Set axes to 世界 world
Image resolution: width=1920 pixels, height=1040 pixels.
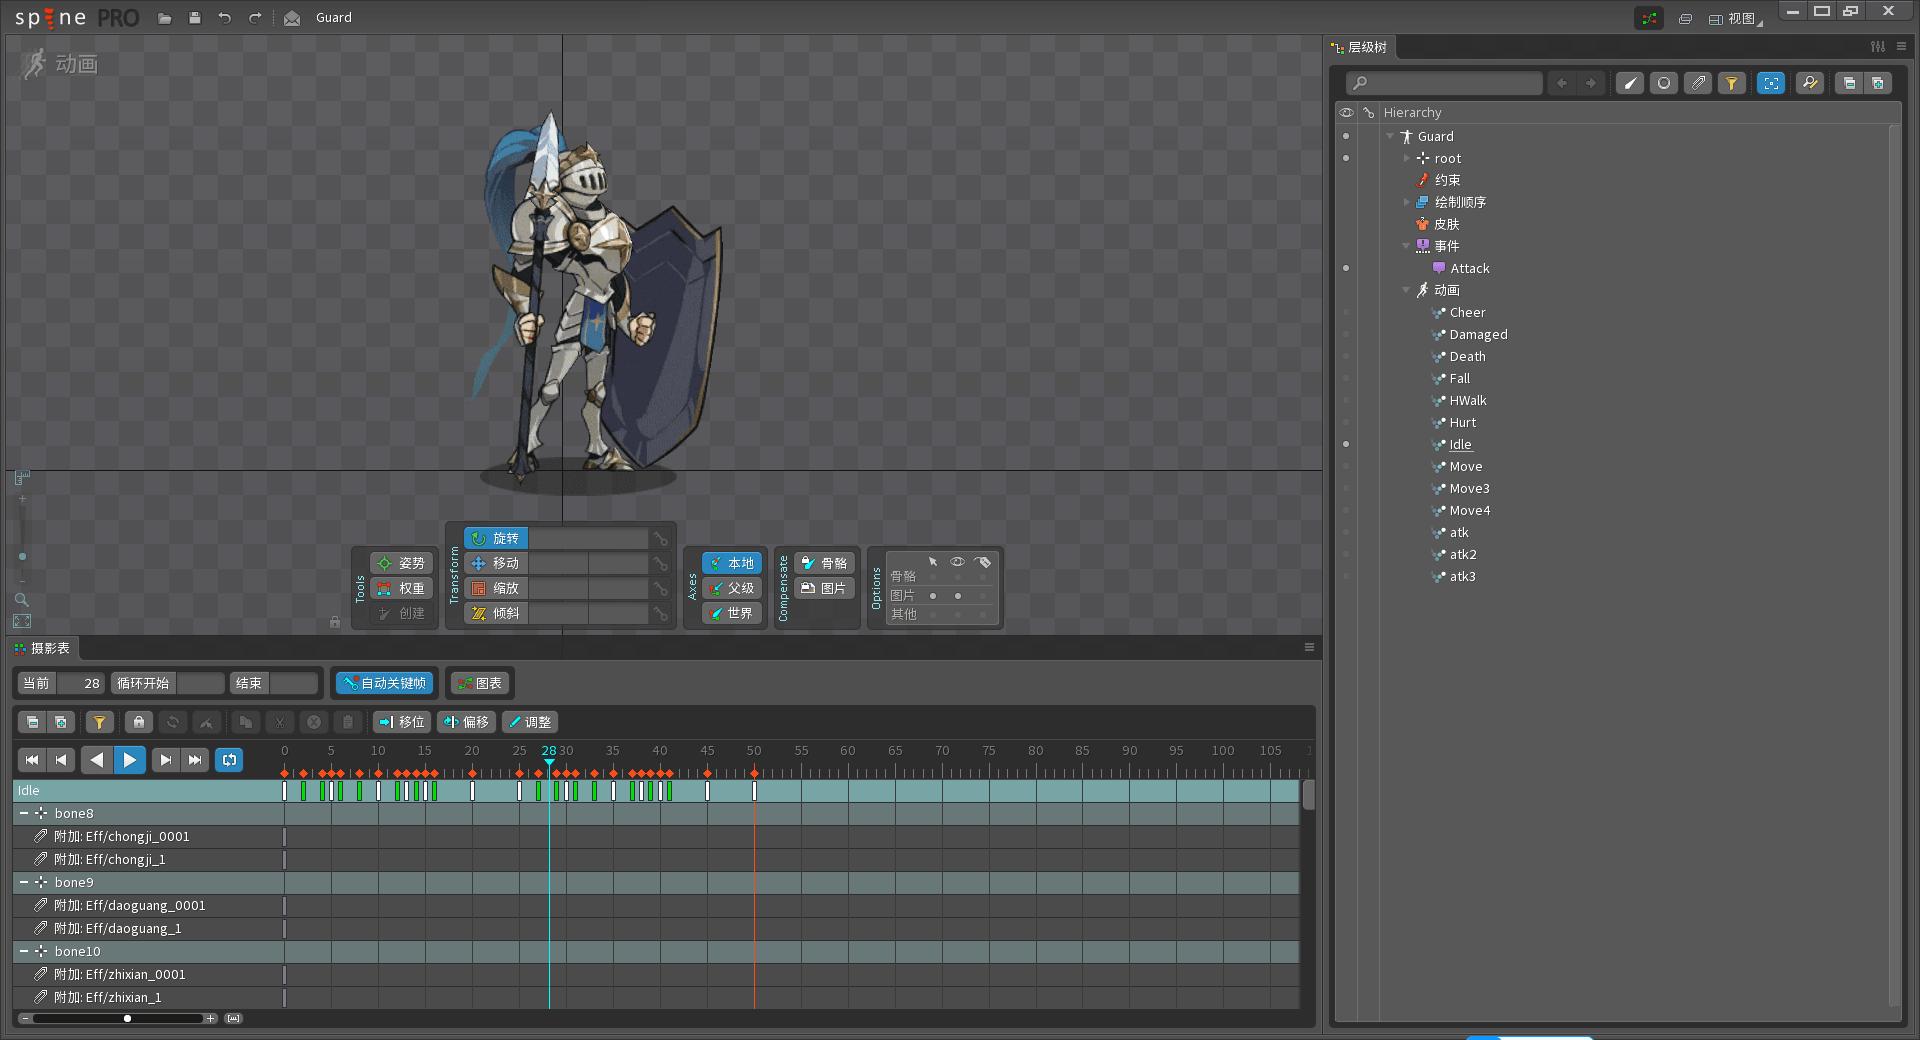click(732, 614)
